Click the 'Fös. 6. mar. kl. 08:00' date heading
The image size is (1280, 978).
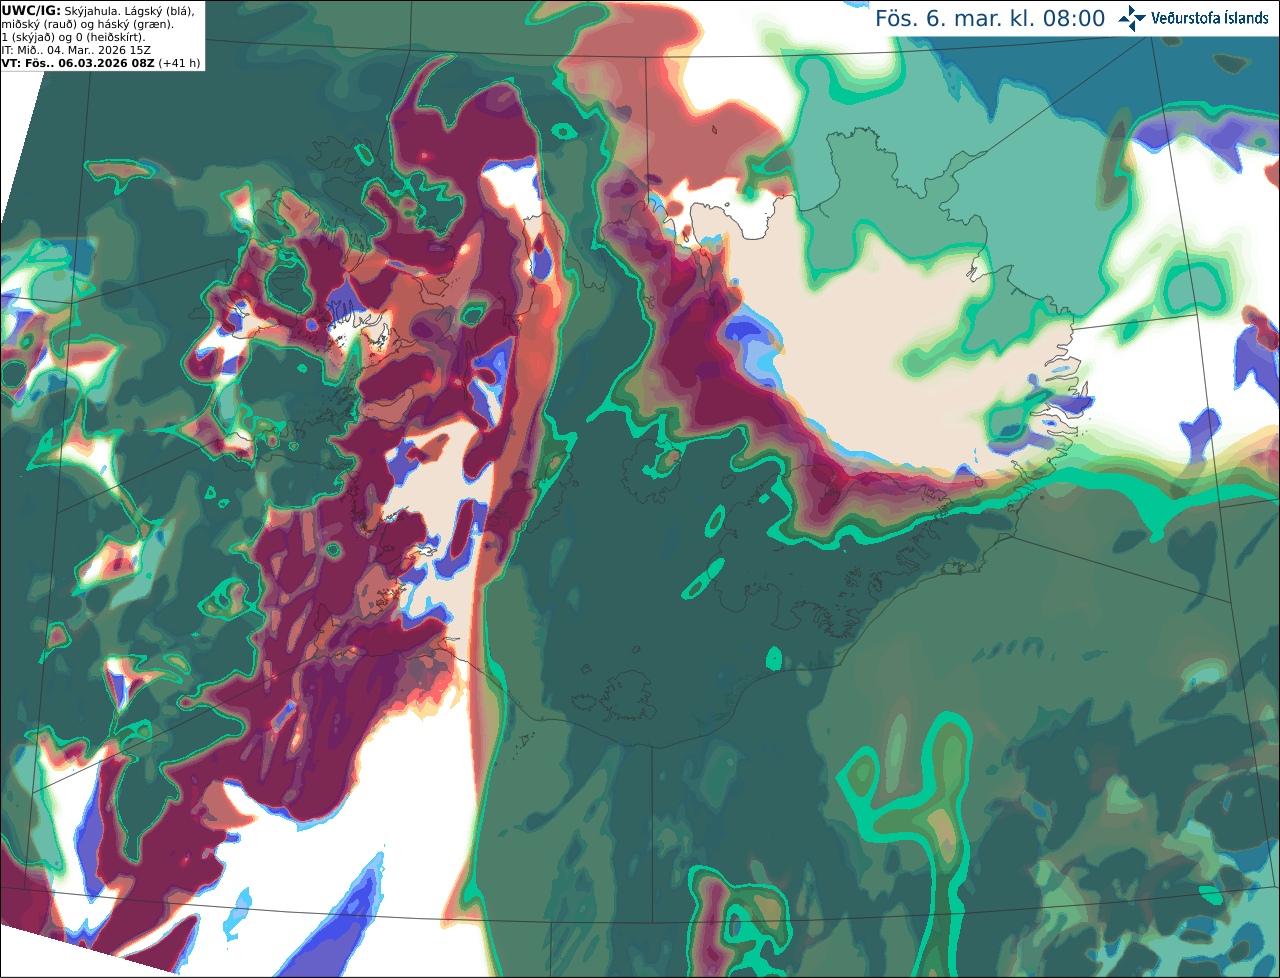990,18
